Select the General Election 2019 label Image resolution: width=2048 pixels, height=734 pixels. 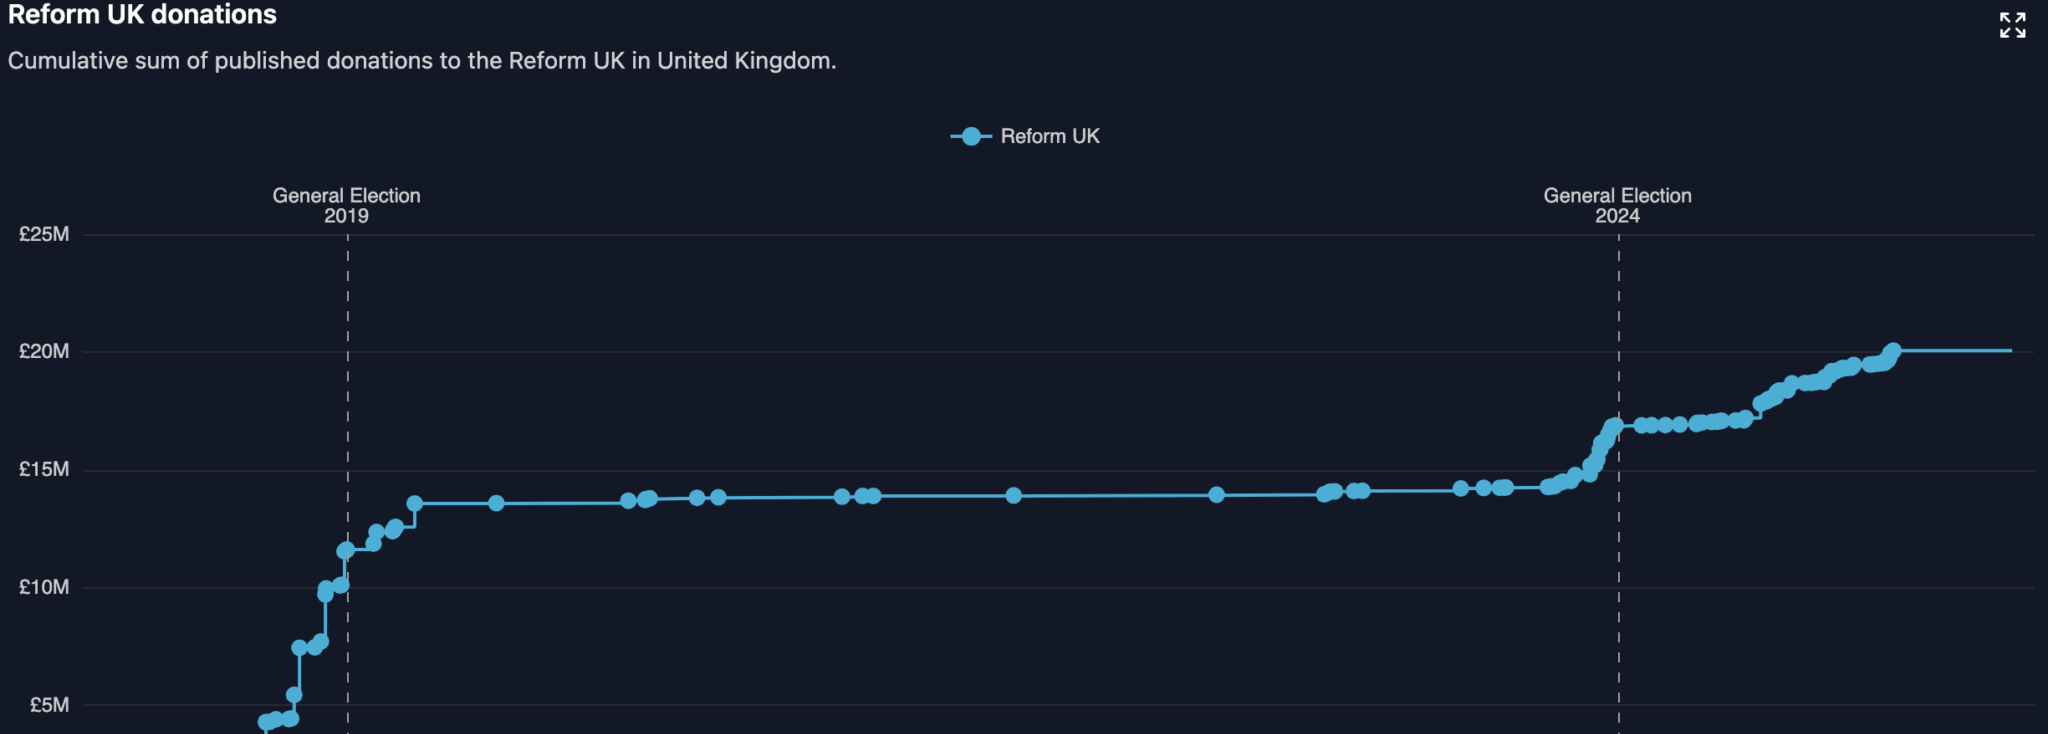(346, 205)
